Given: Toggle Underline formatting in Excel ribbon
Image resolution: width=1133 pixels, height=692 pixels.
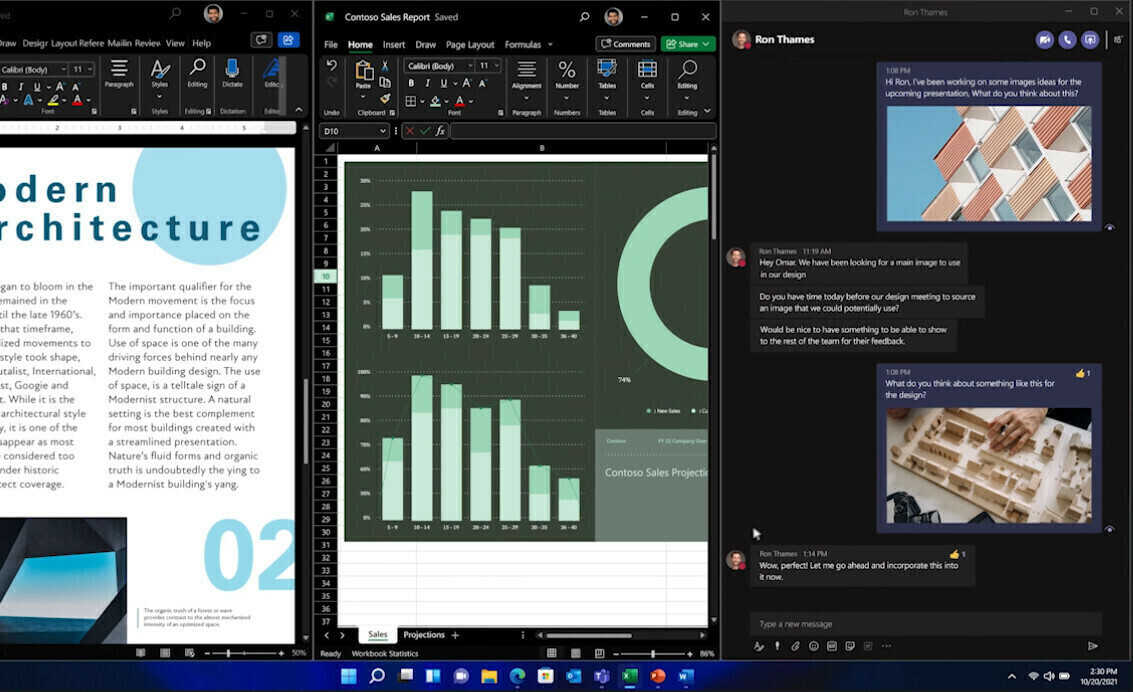Looking at the screenshot, I should tap(442, 84).
